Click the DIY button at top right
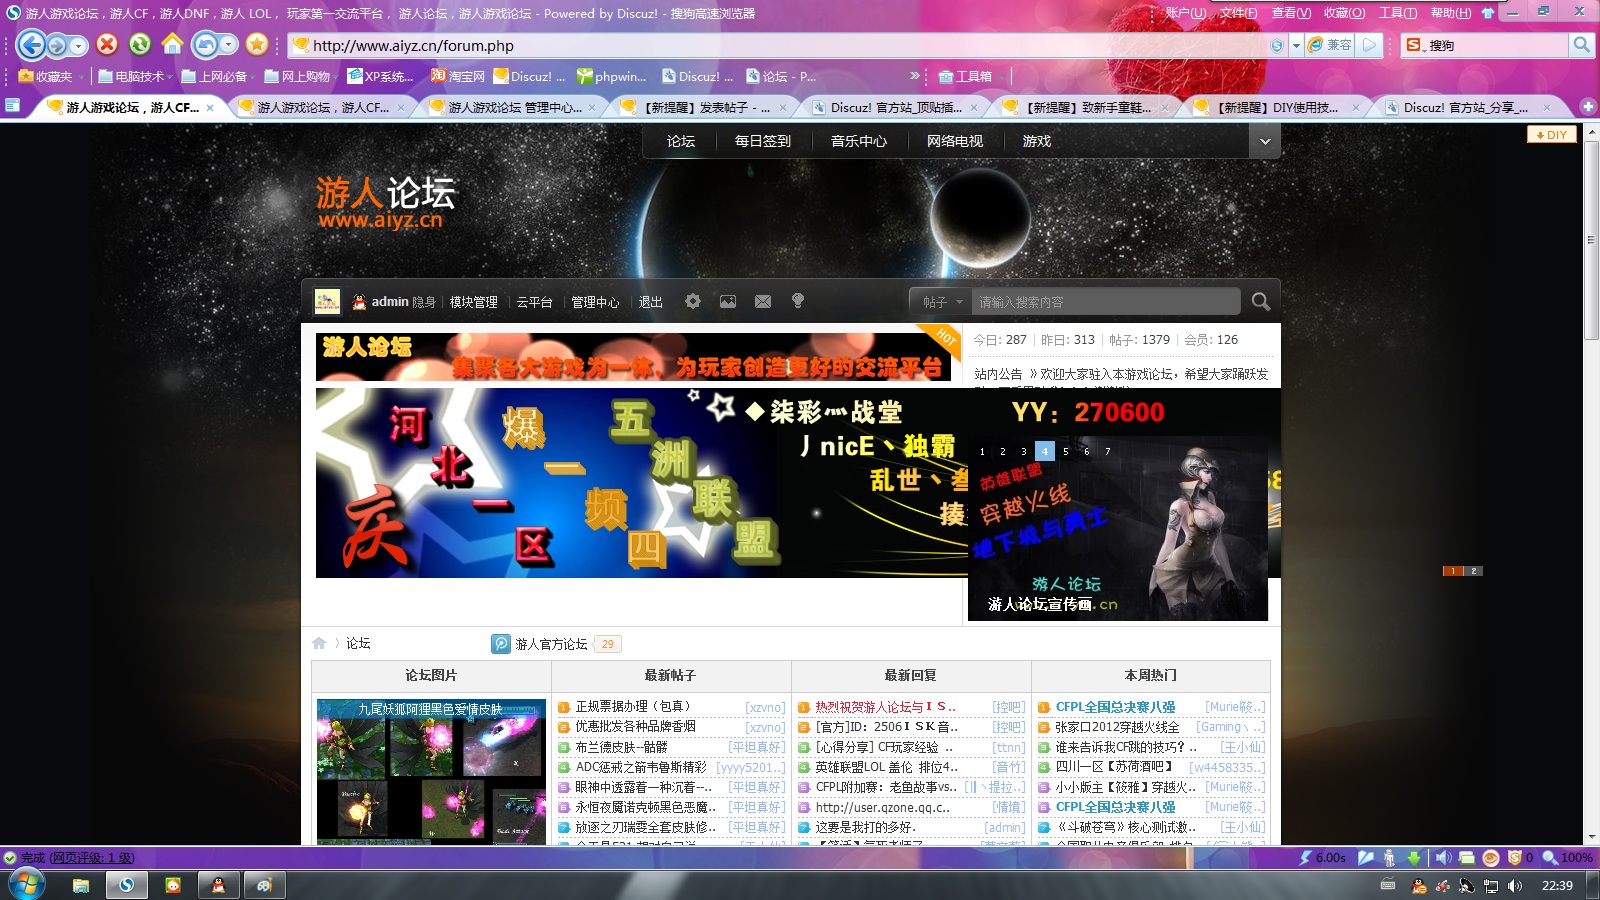 [1552, 134]
